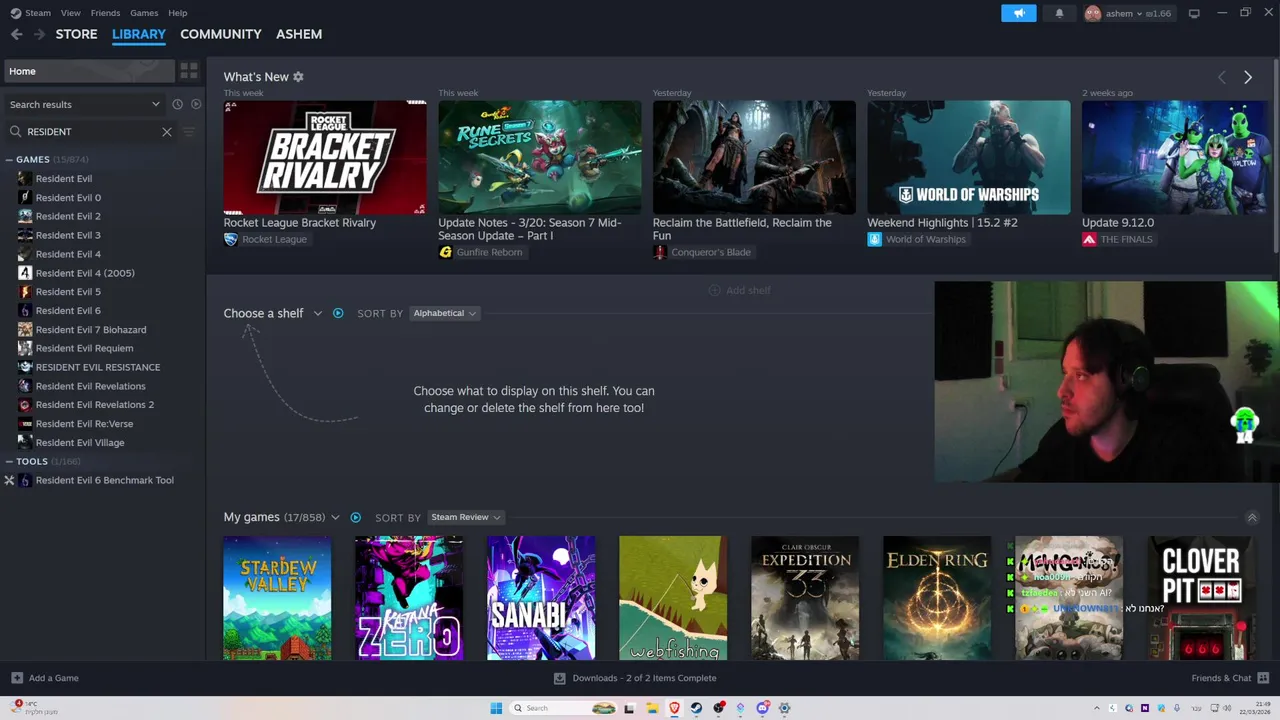Filter library by ready-to-play icon
Screen dimensions: 1280x720
coord(196,104)
